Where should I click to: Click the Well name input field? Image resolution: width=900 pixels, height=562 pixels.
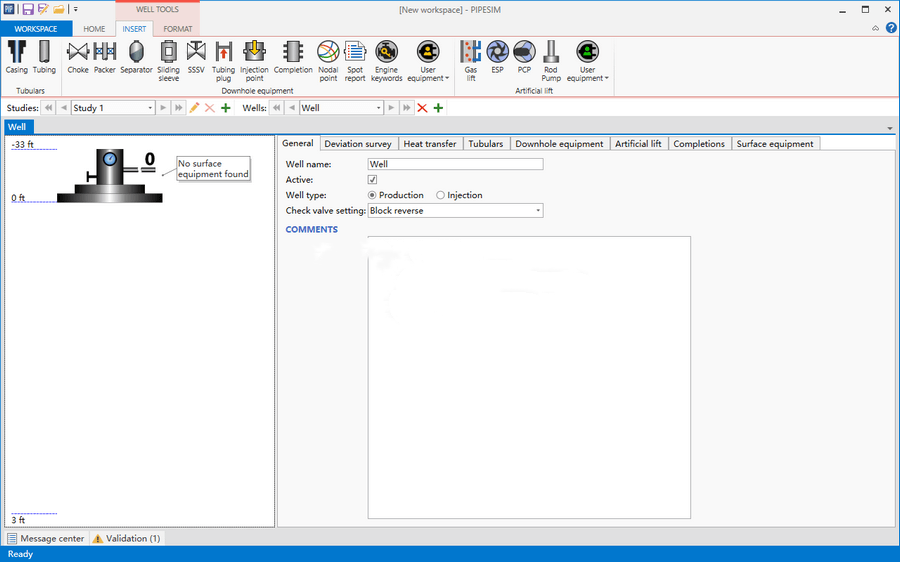click(x=455, y=164)
